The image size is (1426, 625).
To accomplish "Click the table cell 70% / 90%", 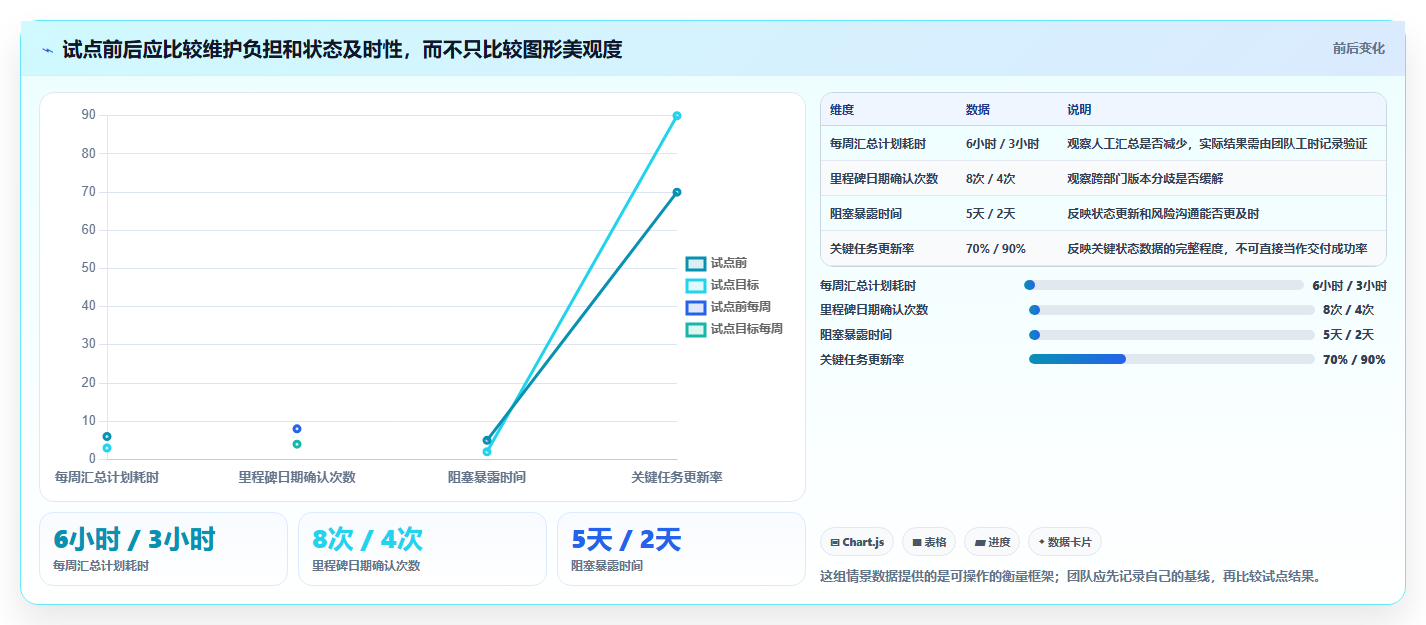I will [x=996, y=249].
